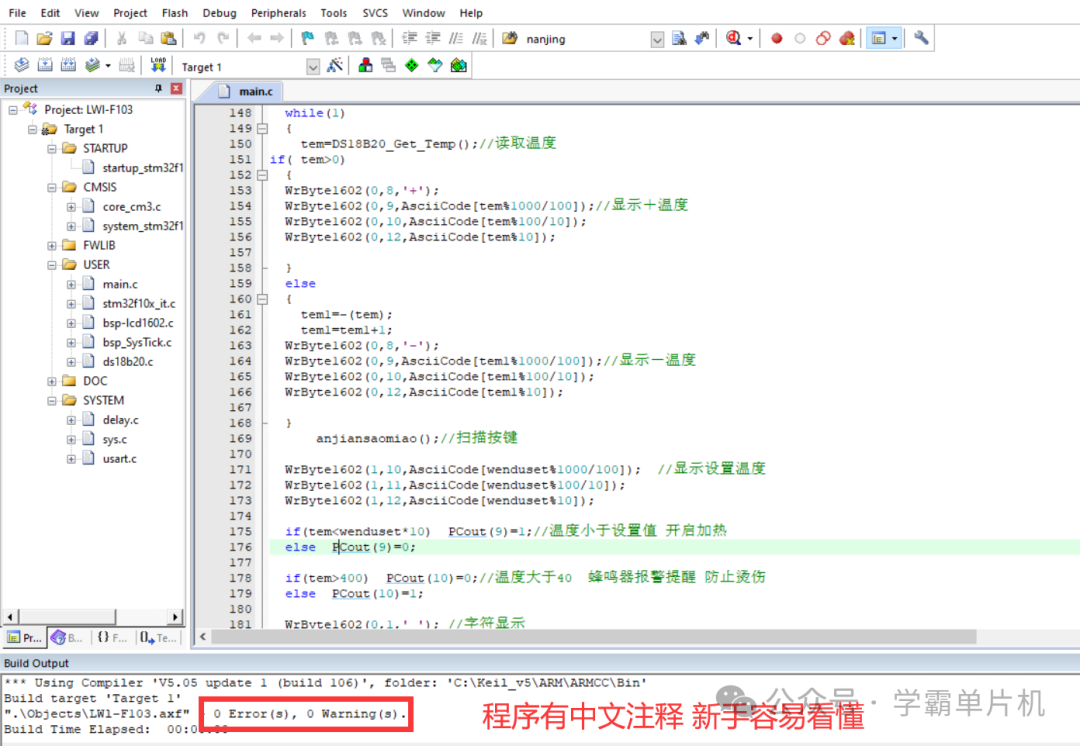Select delay.c in the SYSTEM folder
The width and height of the screenshot is (1080, 746).
point(121,420)
